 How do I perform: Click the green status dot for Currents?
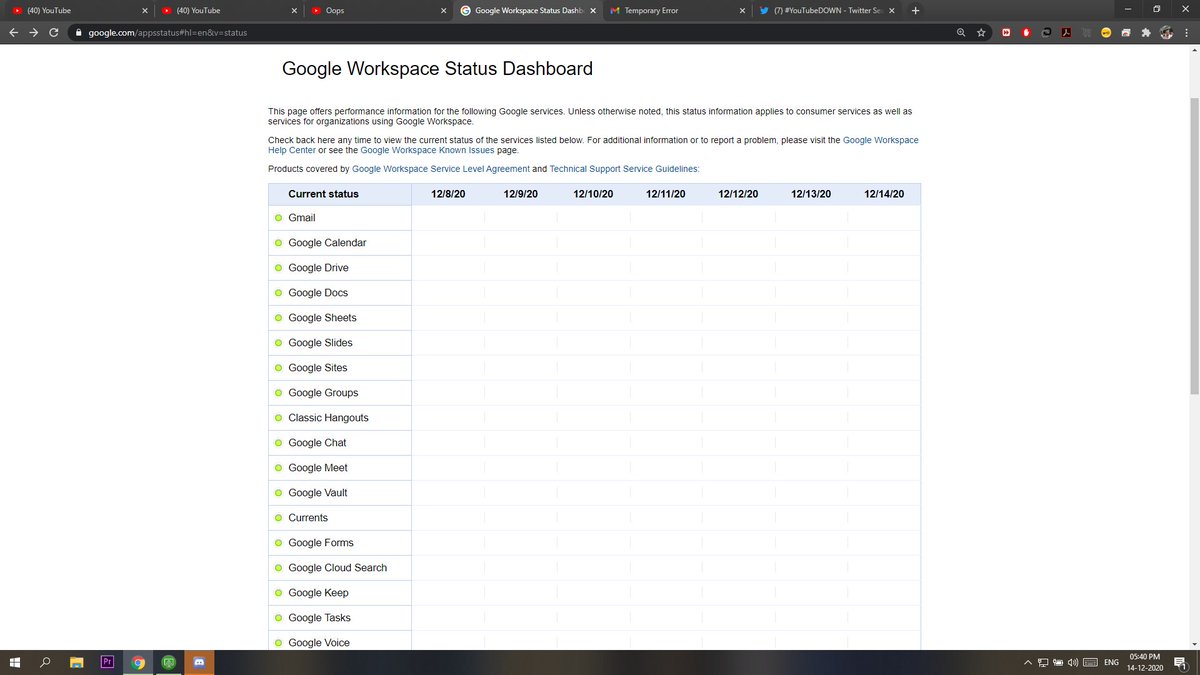(278, 518)
